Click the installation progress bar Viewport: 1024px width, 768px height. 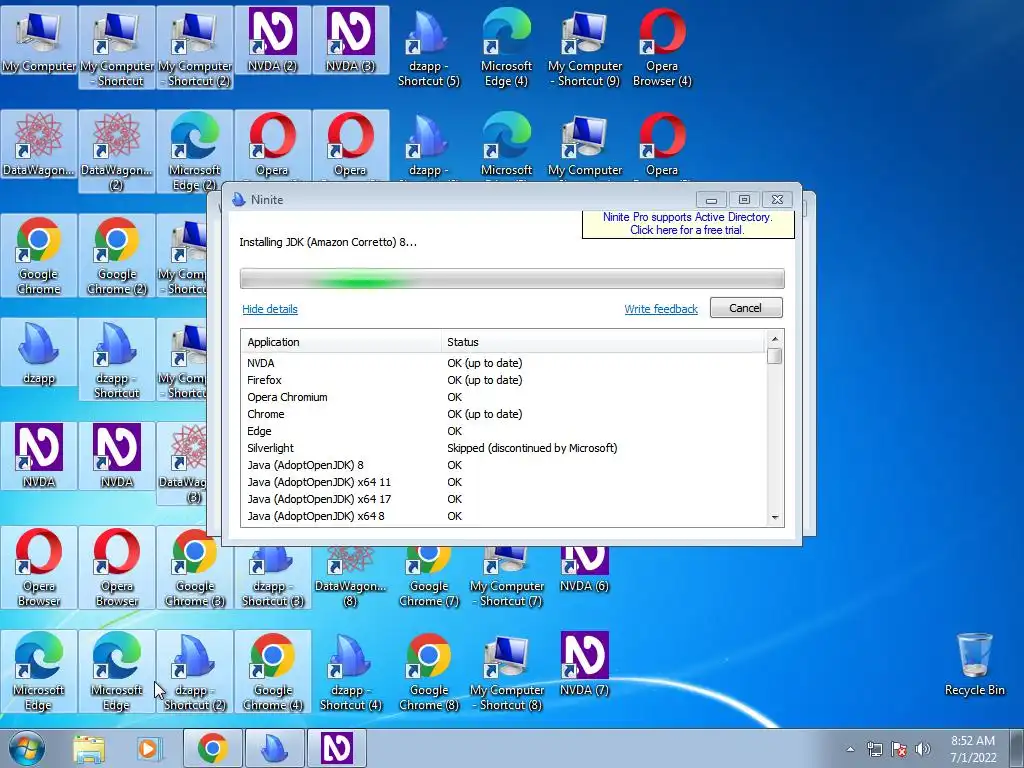point(512,279)
